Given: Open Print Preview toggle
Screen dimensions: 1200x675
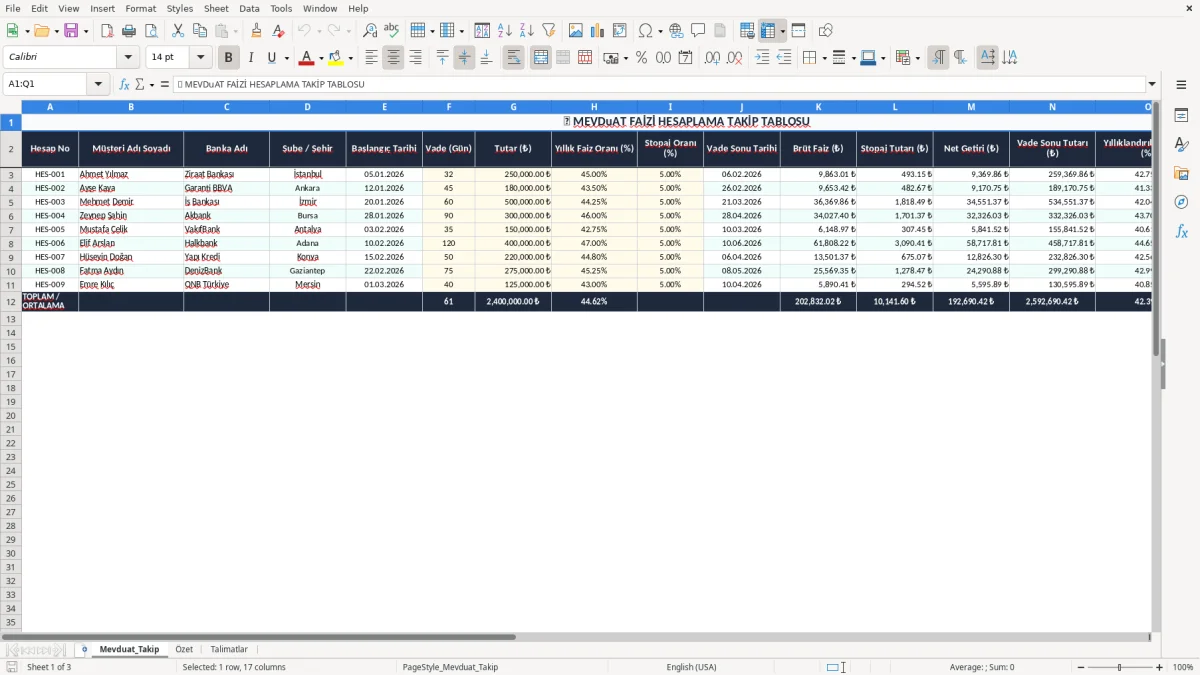Looking at the screenshot, I should click(x=150, y=31).
